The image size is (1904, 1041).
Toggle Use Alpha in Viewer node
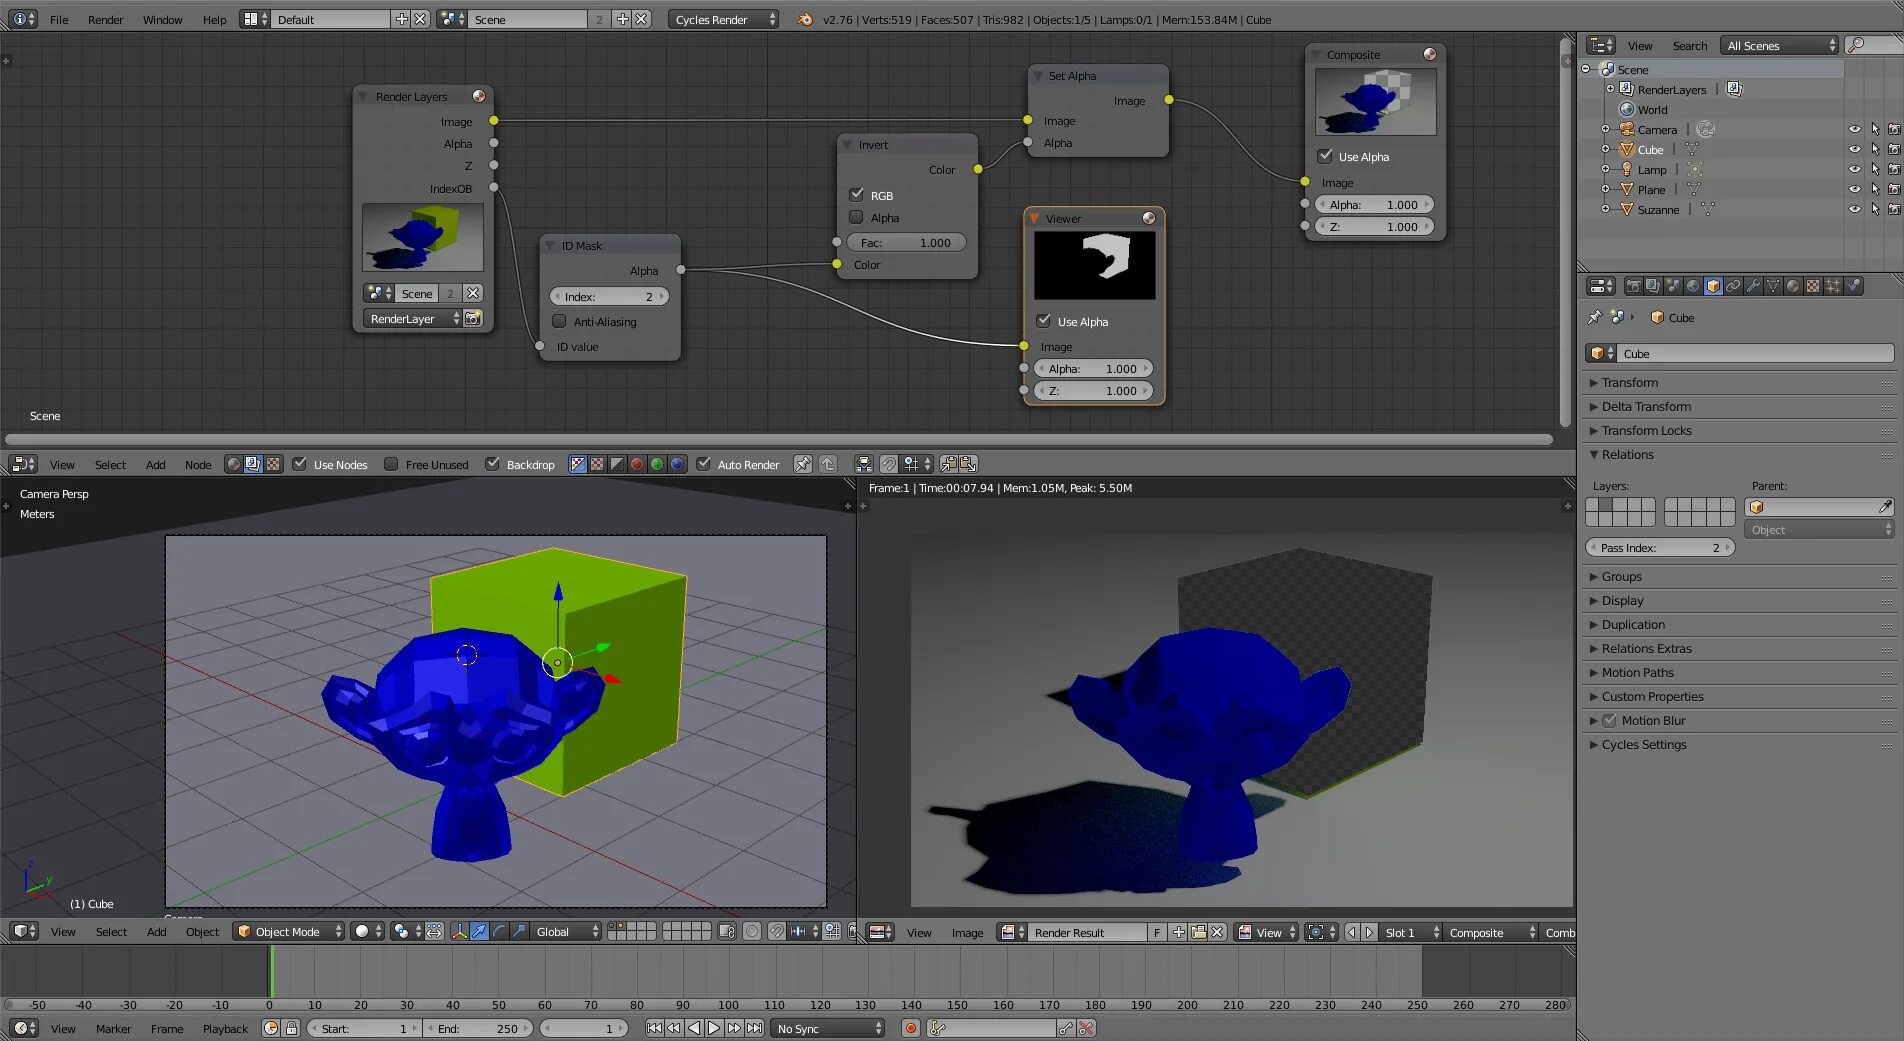click(x=1044, y=321)
